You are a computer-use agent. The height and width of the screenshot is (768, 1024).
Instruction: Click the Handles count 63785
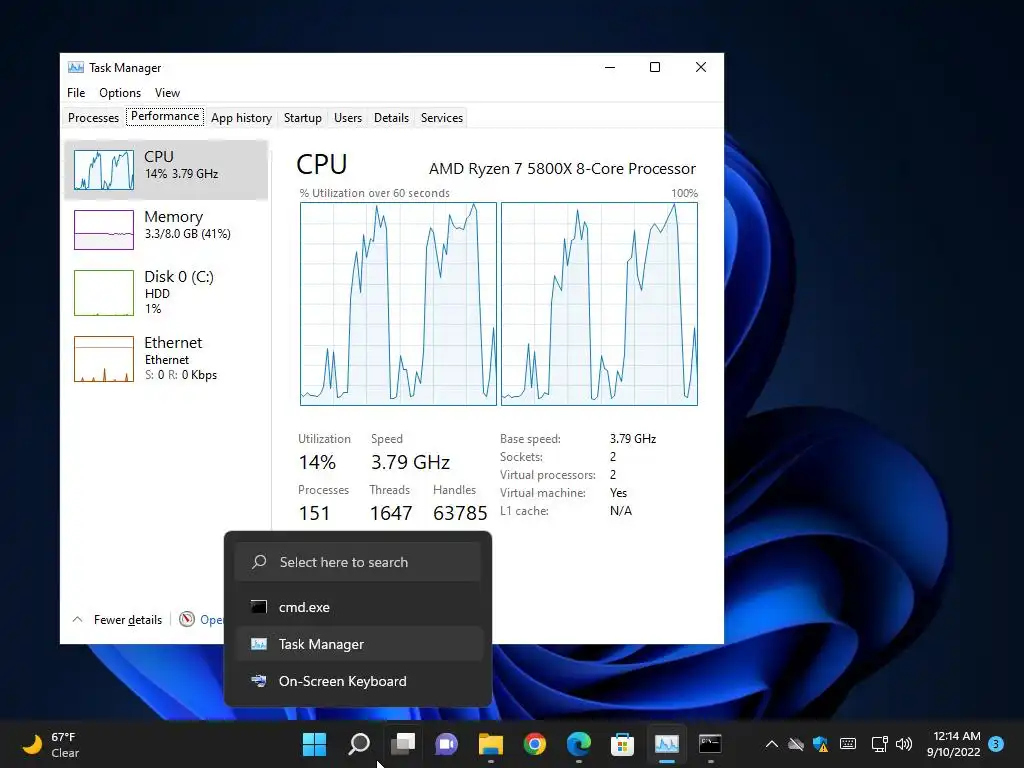tap(460, 513)
